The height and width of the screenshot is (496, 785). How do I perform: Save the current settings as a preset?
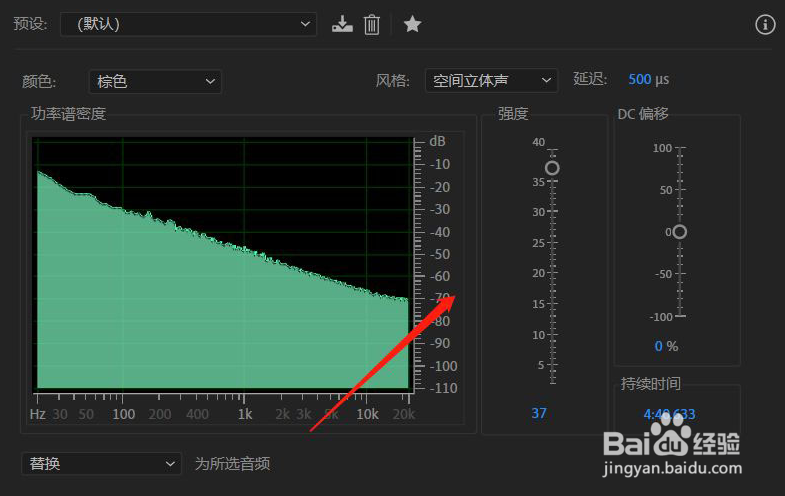click(x=342, y=24)
